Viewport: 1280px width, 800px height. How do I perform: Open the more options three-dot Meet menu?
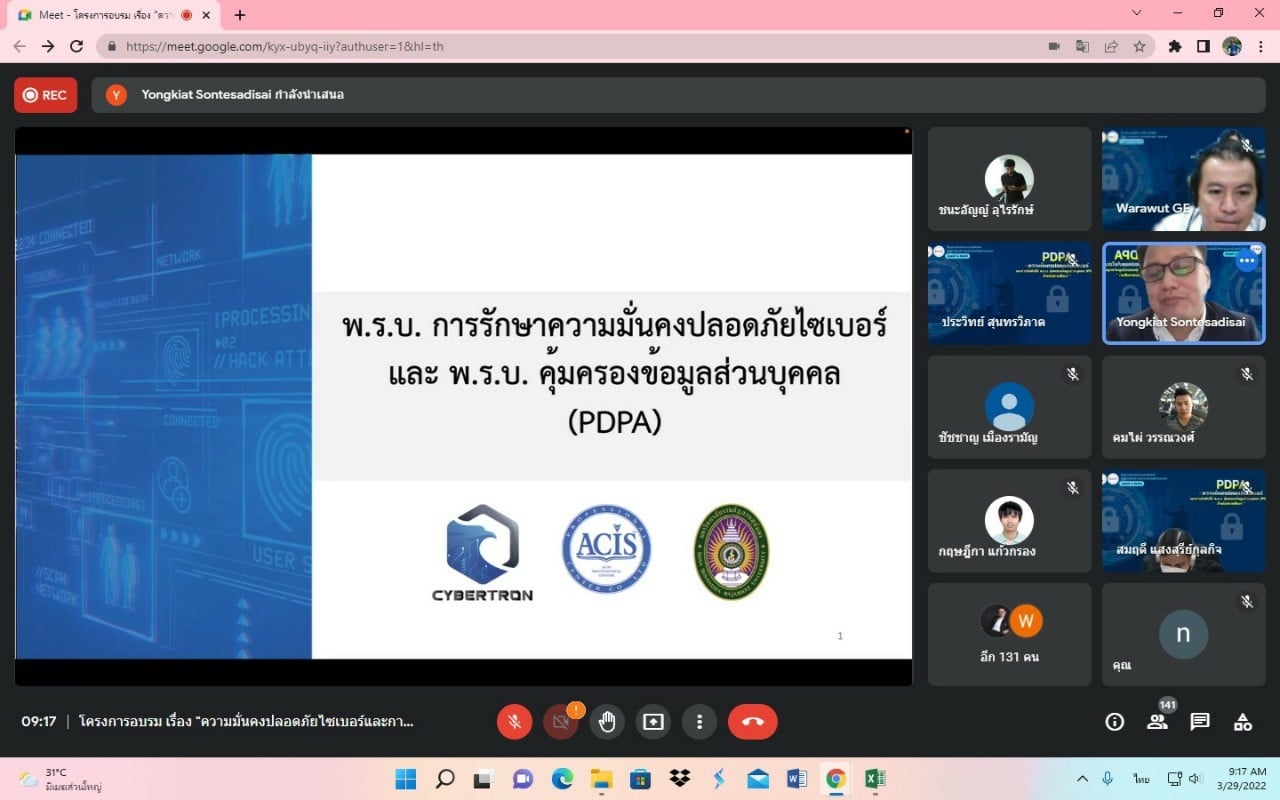point(699,722)
